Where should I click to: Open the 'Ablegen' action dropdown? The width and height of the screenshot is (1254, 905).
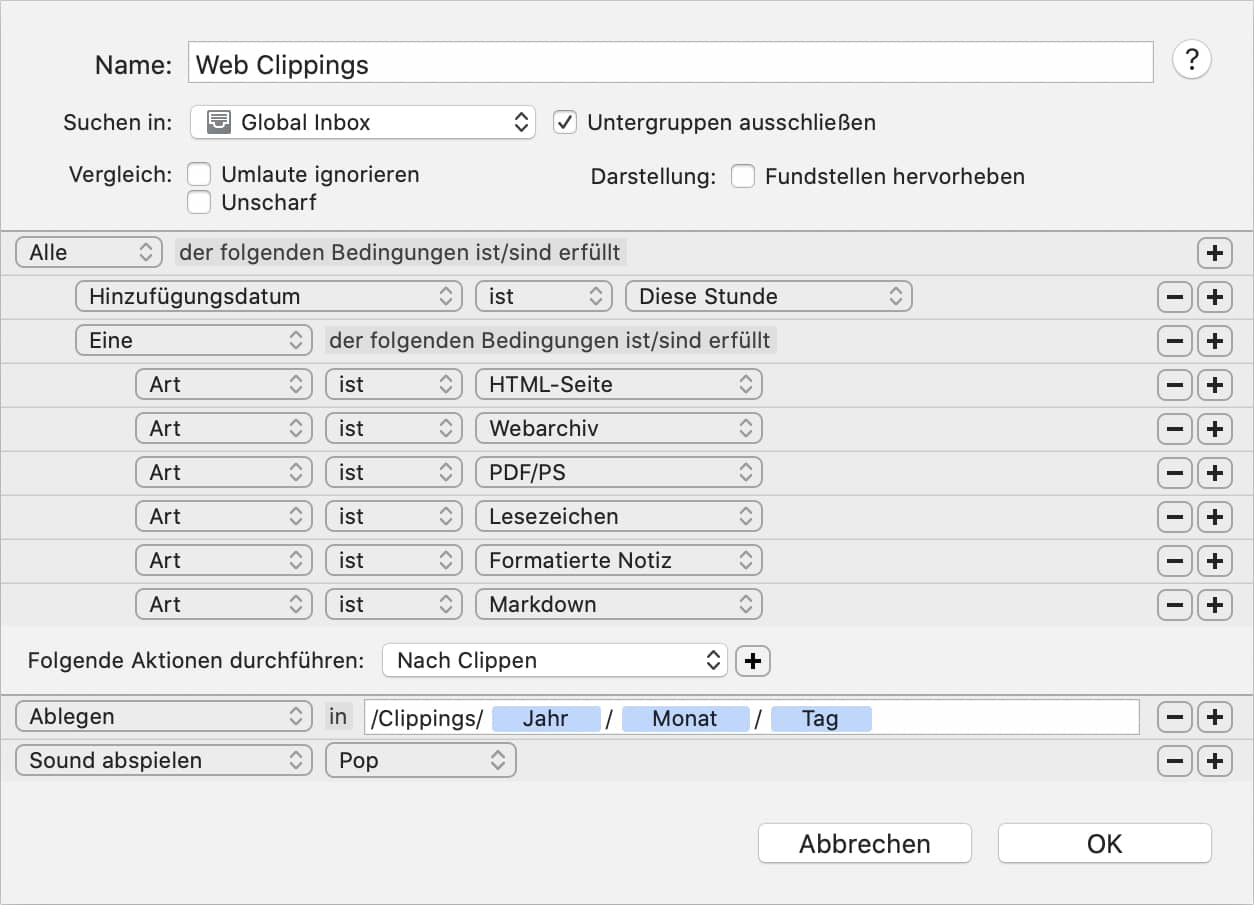pos(164,717)
